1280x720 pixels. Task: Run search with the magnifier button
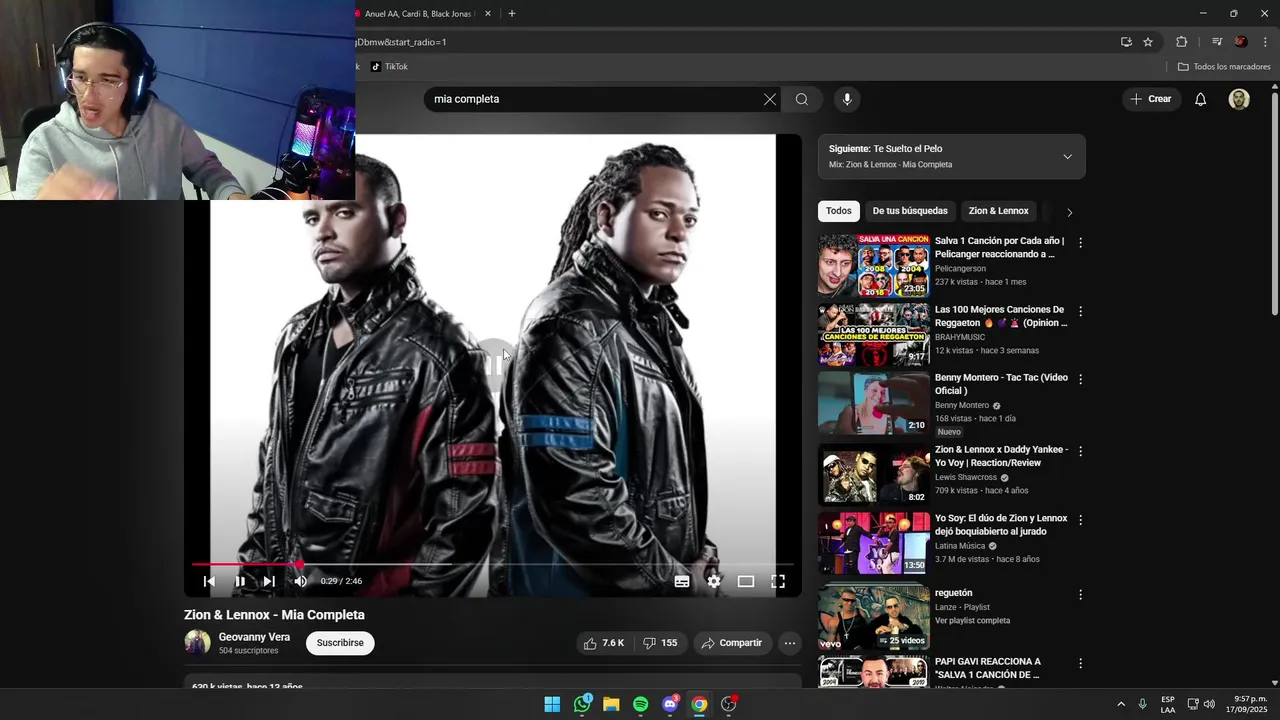click(x=802, y=99)
